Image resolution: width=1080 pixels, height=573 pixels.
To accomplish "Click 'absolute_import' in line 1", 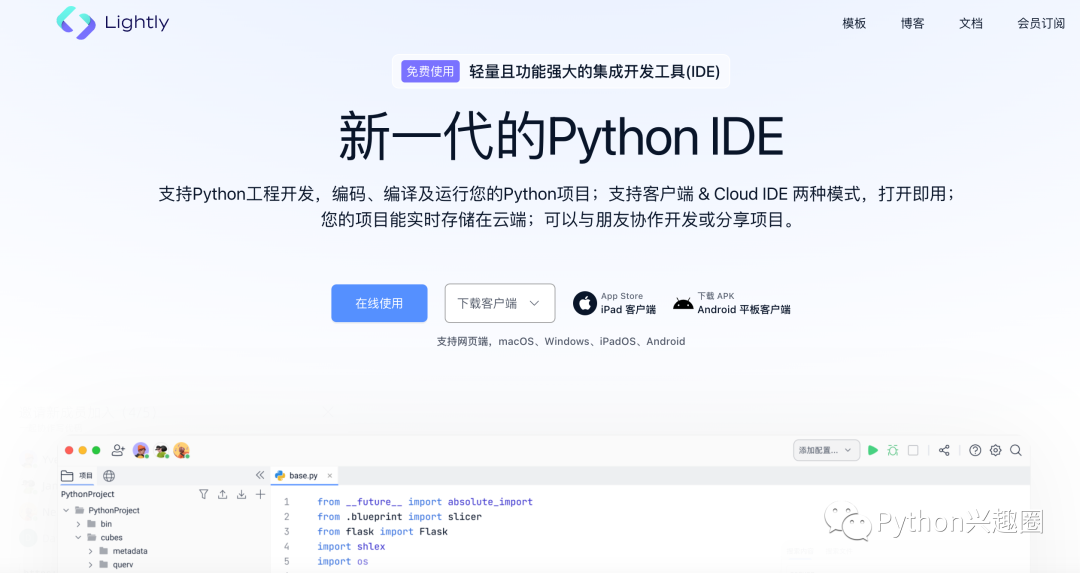I will tap(490, 502).
